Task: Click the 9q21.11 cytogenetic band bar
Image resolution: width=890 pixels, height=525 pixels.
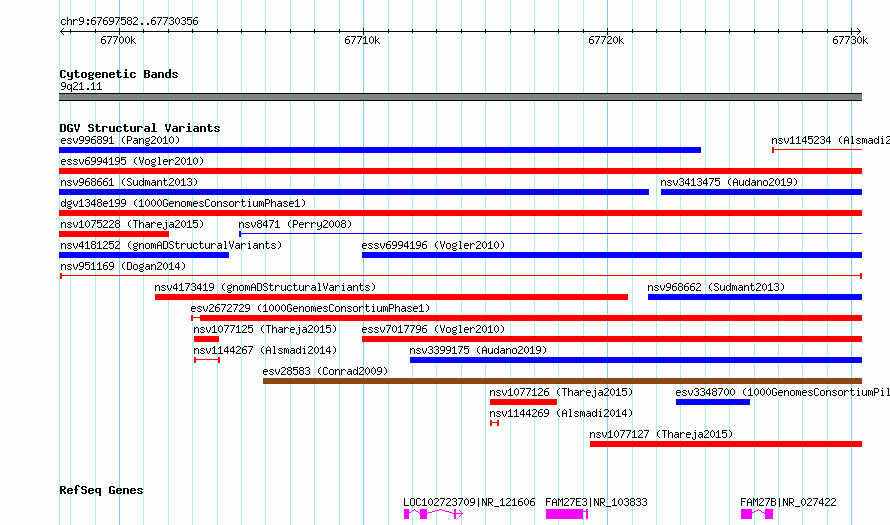Action: pyautogui.click(x=460, y=97)
